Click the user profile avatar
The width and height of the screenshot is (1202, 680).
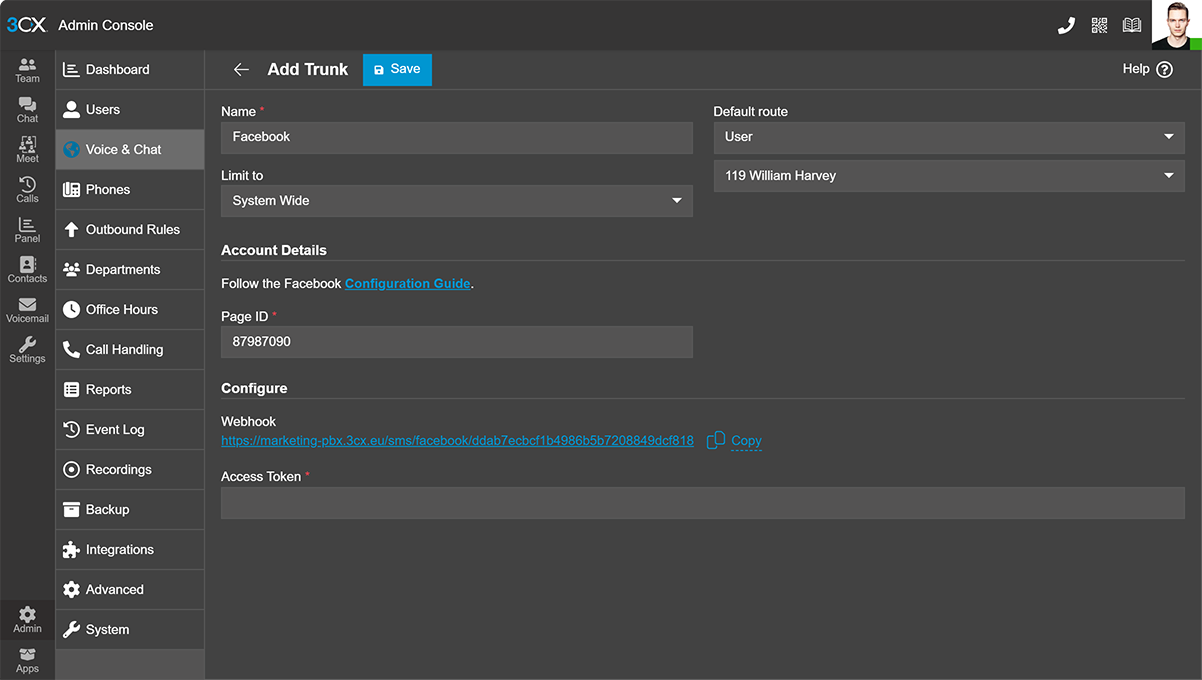click(x=1176, y=25)
